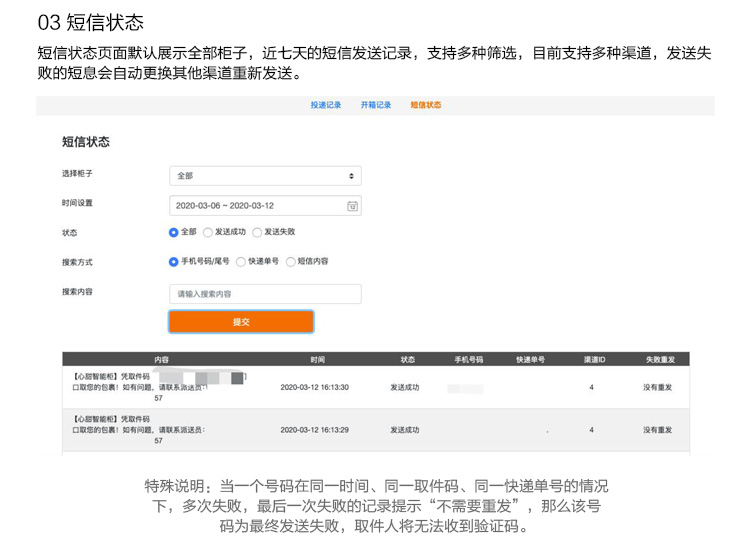
Task: Click the 失败重发 column header
Action: (660, 358)
